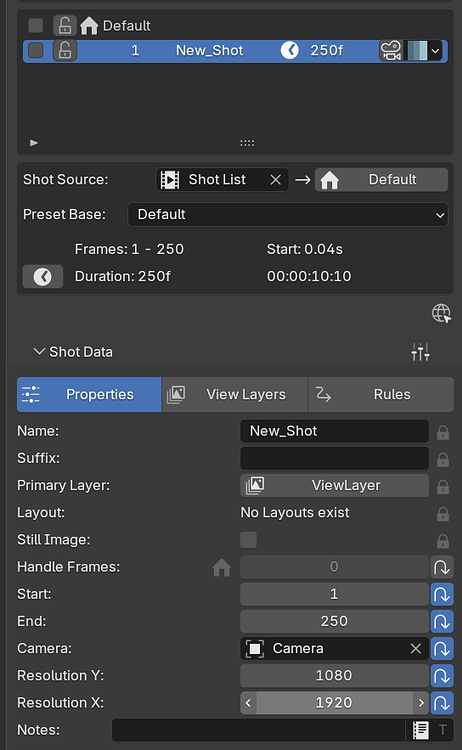462x750 pixels.
Task: Click the T icon beside Notes
Action: pyautogui.click(x=443, y=730)
